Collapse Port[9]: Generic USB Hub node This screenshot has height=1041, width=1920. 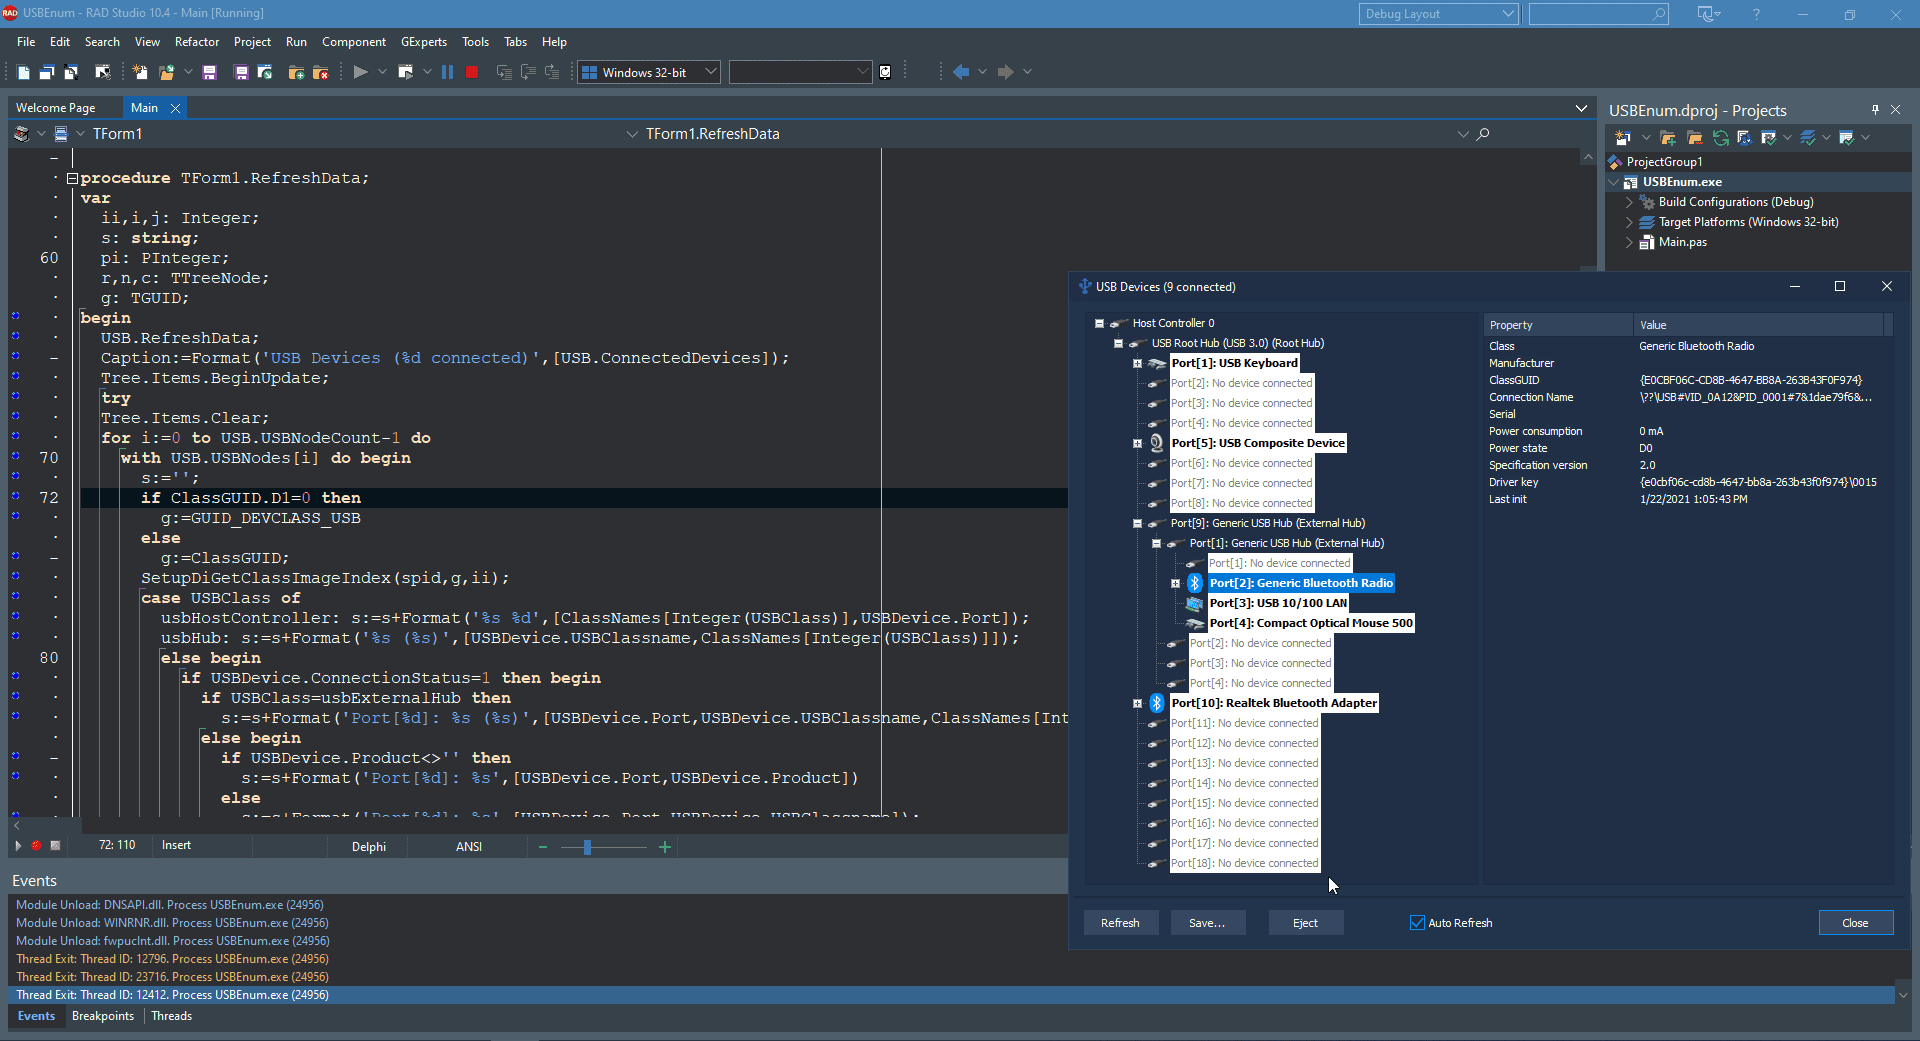pyautogui.click(x=1137, y=524)
